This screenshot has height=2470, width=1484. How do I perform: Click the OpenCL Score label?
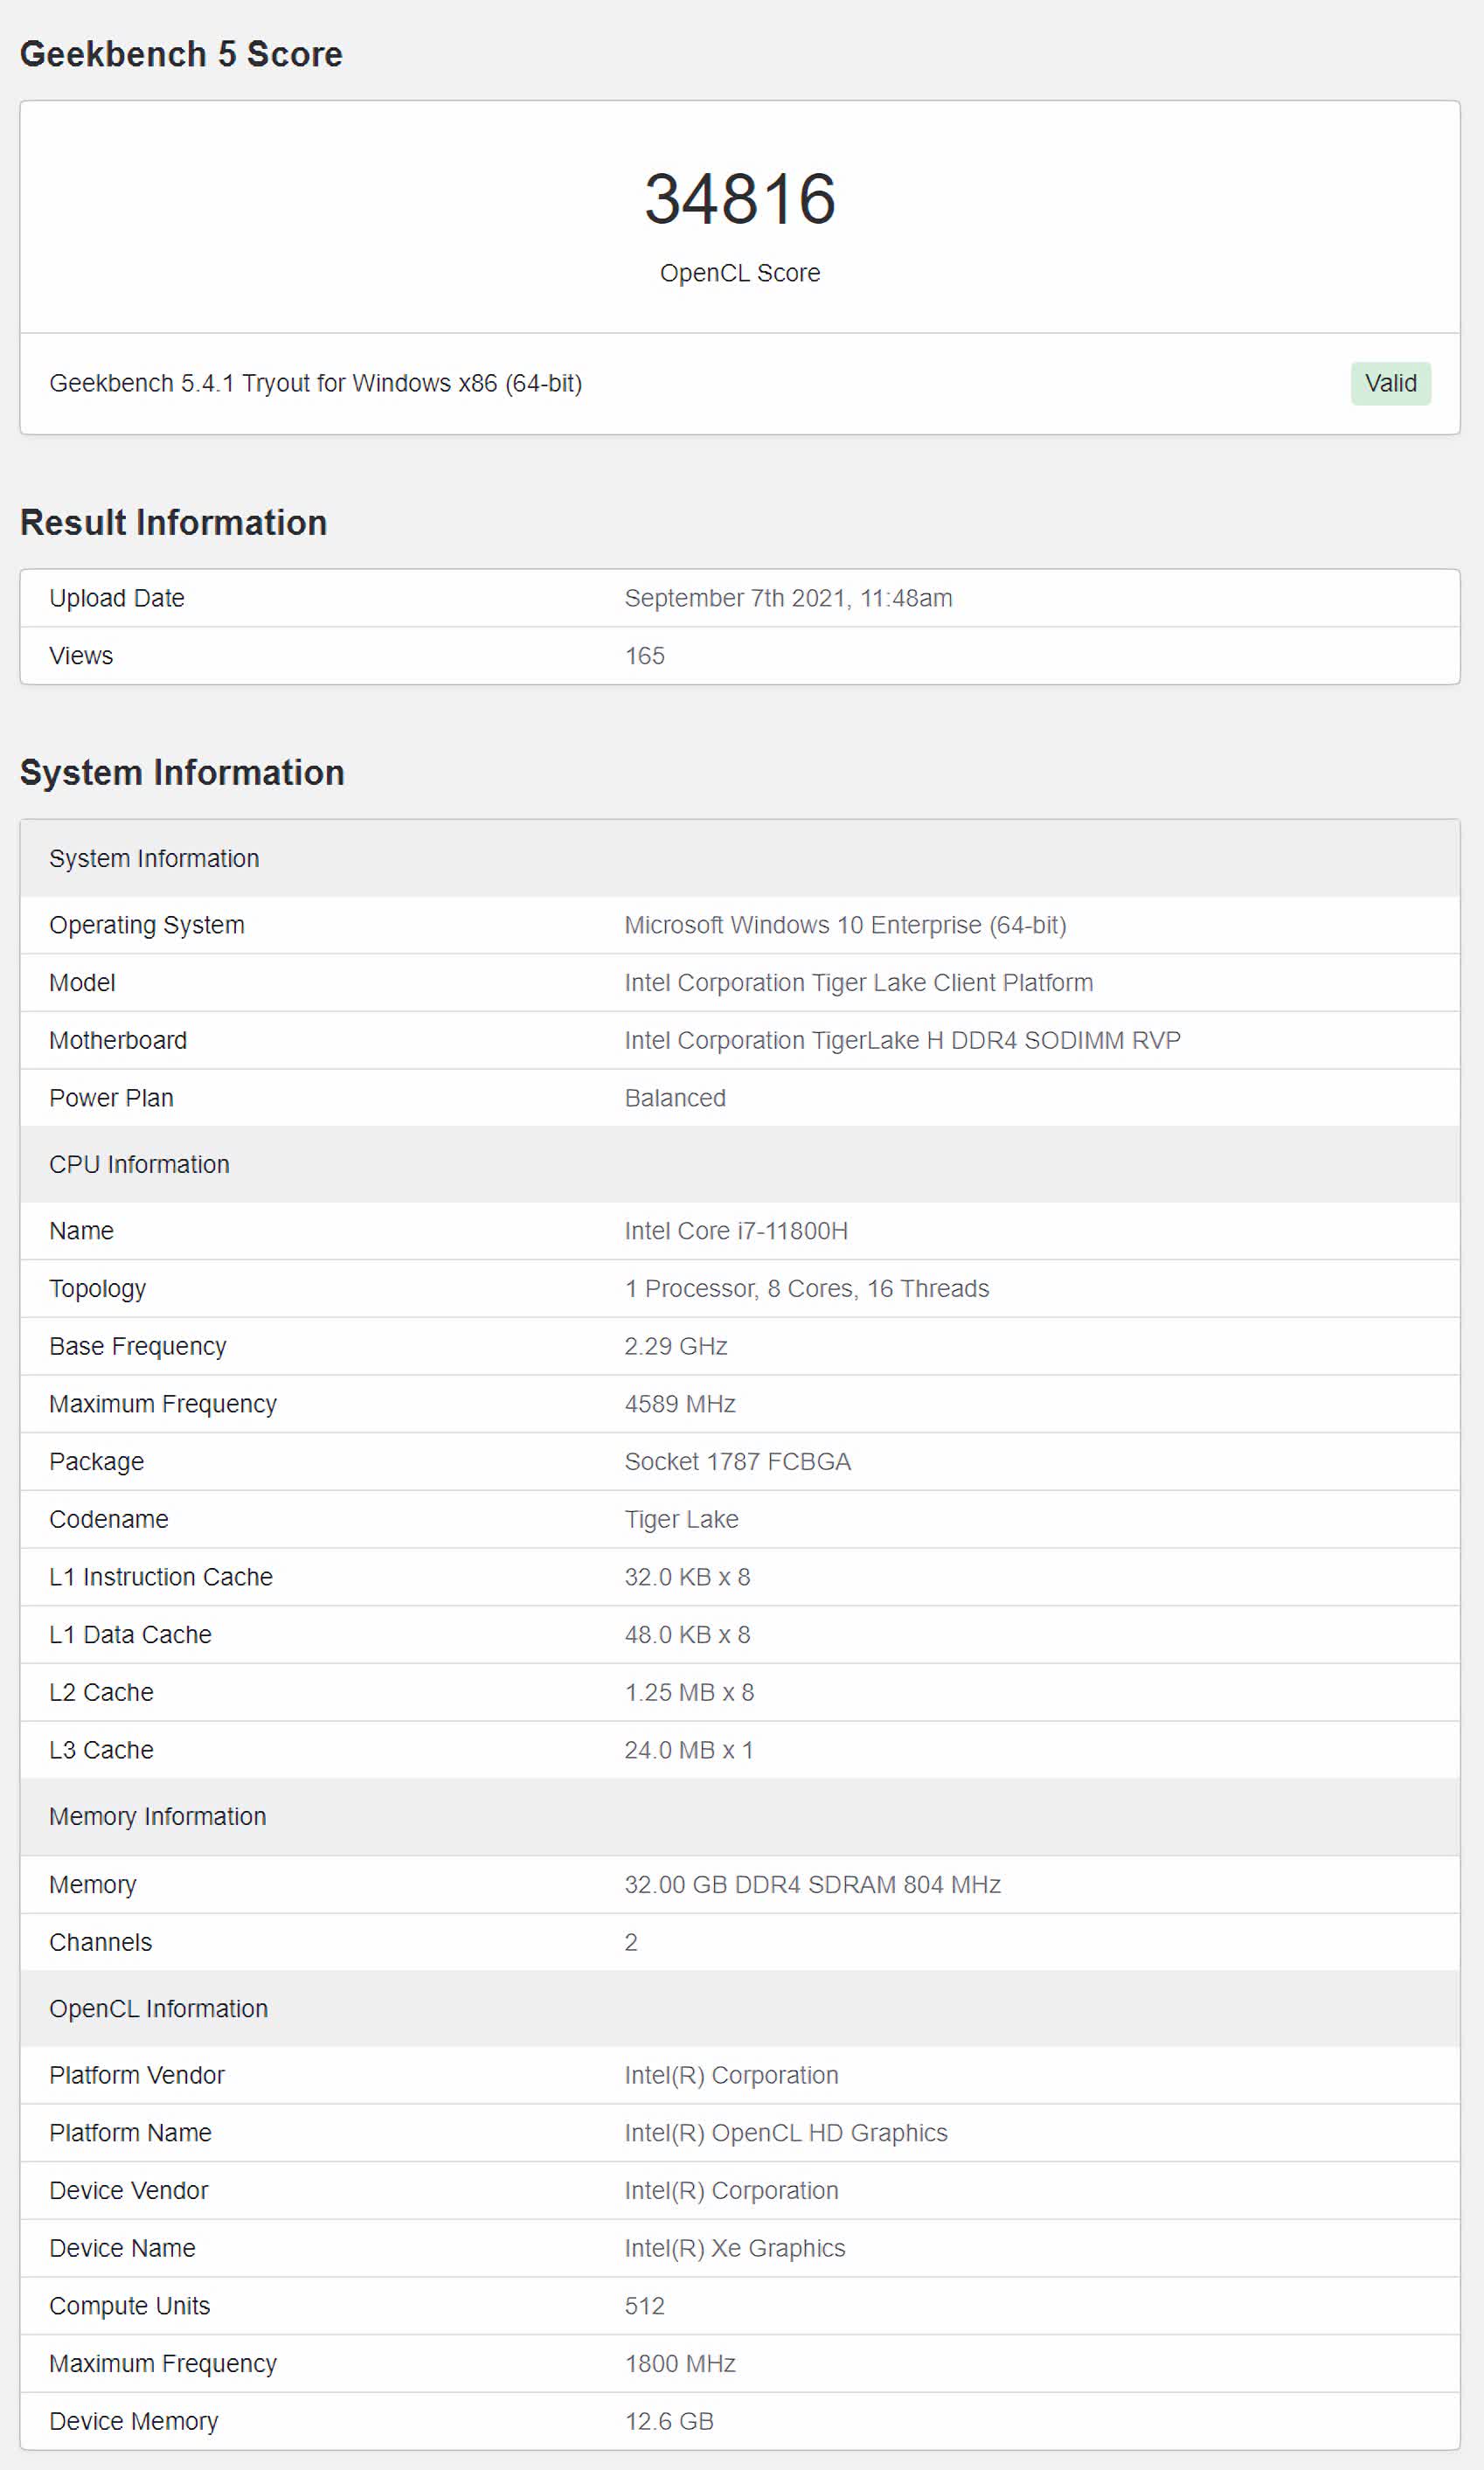(x=740, y=273)
